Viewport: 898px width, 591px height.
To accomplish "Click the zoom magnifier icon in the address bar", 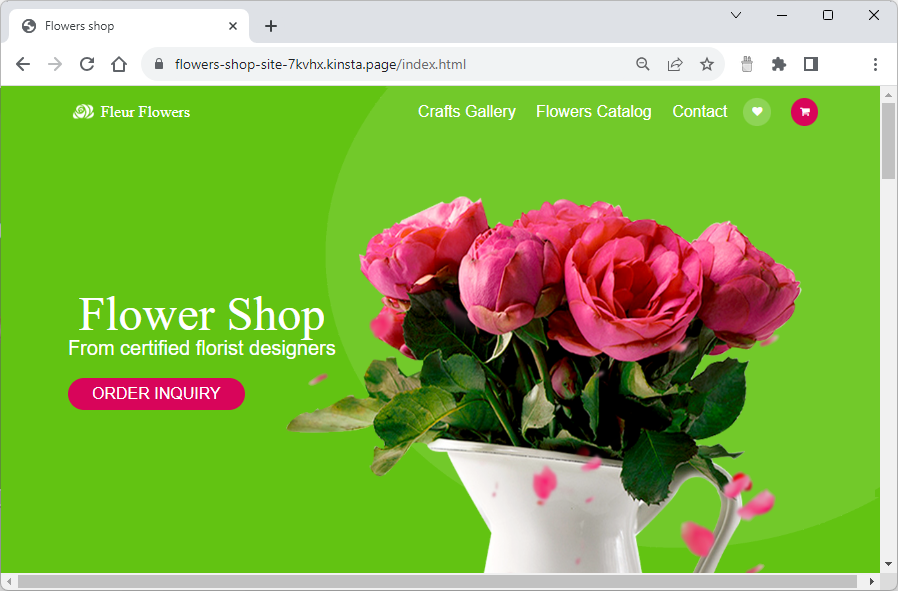I will 643,63.
